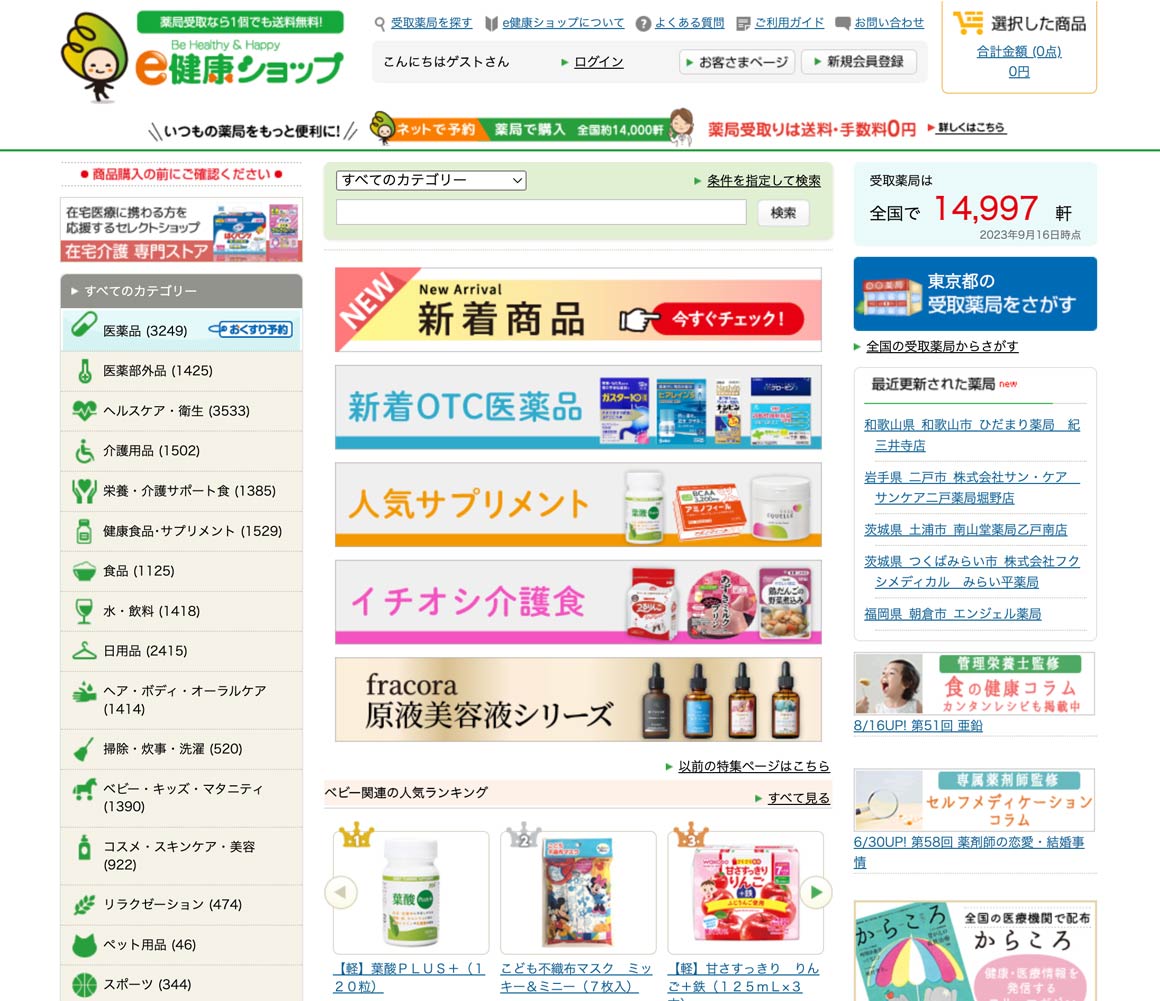The height and width of the screenshot is (1001, 1160).
Task: Expand the すべてのカテゴリー sidebar header
Action: (181, 291)
